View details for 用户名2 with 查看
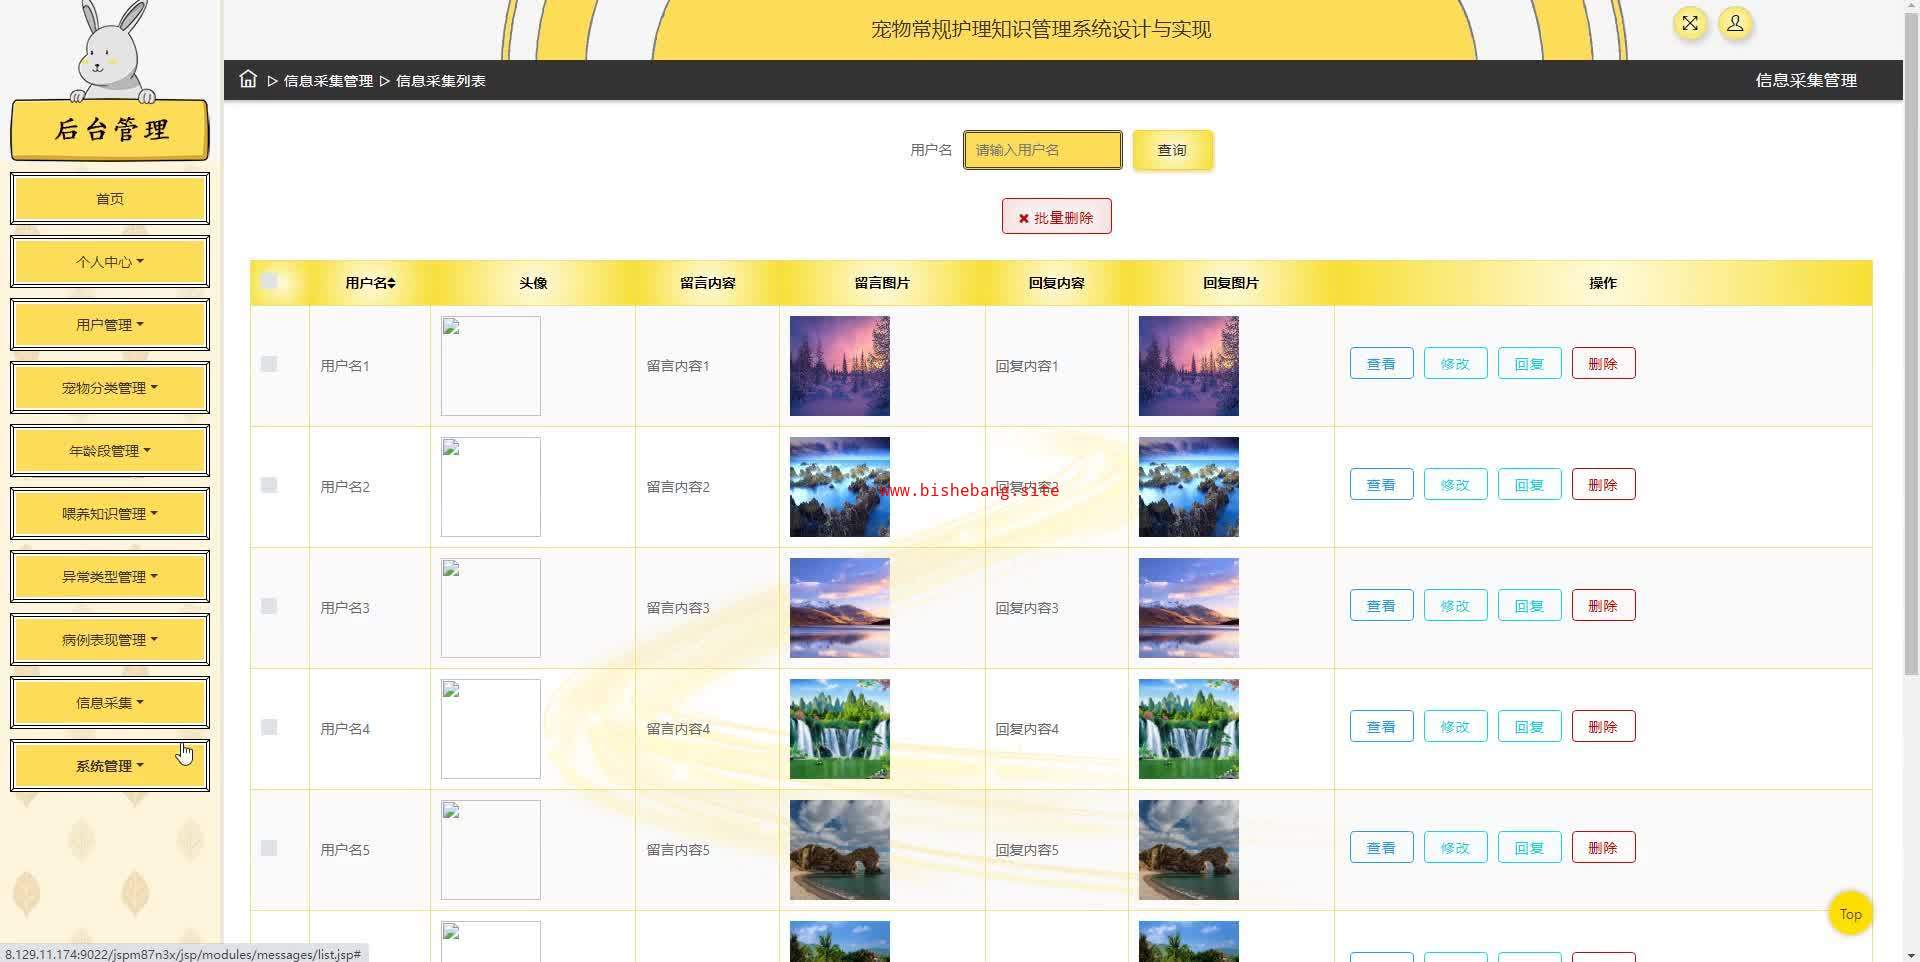 click(x=1381, y=485)
